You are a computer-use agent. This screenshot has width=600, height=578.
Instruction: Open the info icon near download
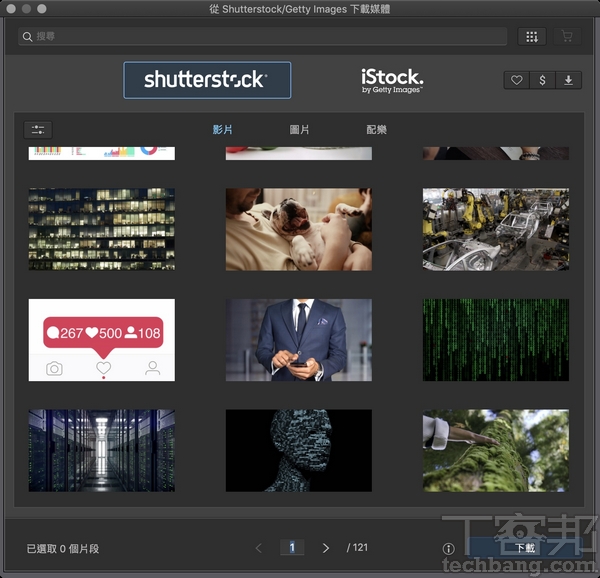(448, 549)
